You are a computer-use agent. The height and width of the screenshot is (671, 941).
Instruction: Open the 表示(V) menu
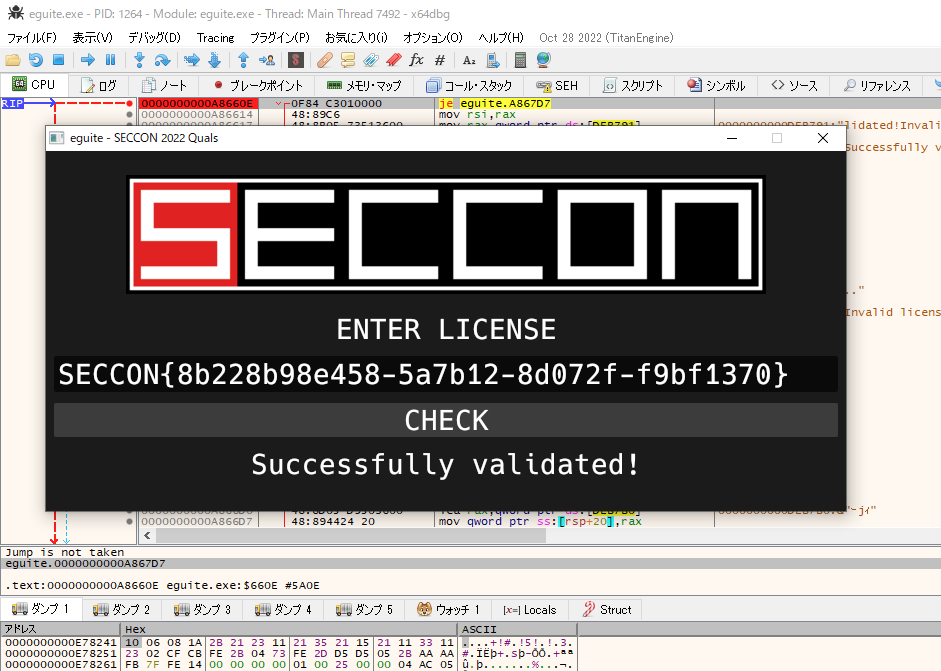pos(92,38)
